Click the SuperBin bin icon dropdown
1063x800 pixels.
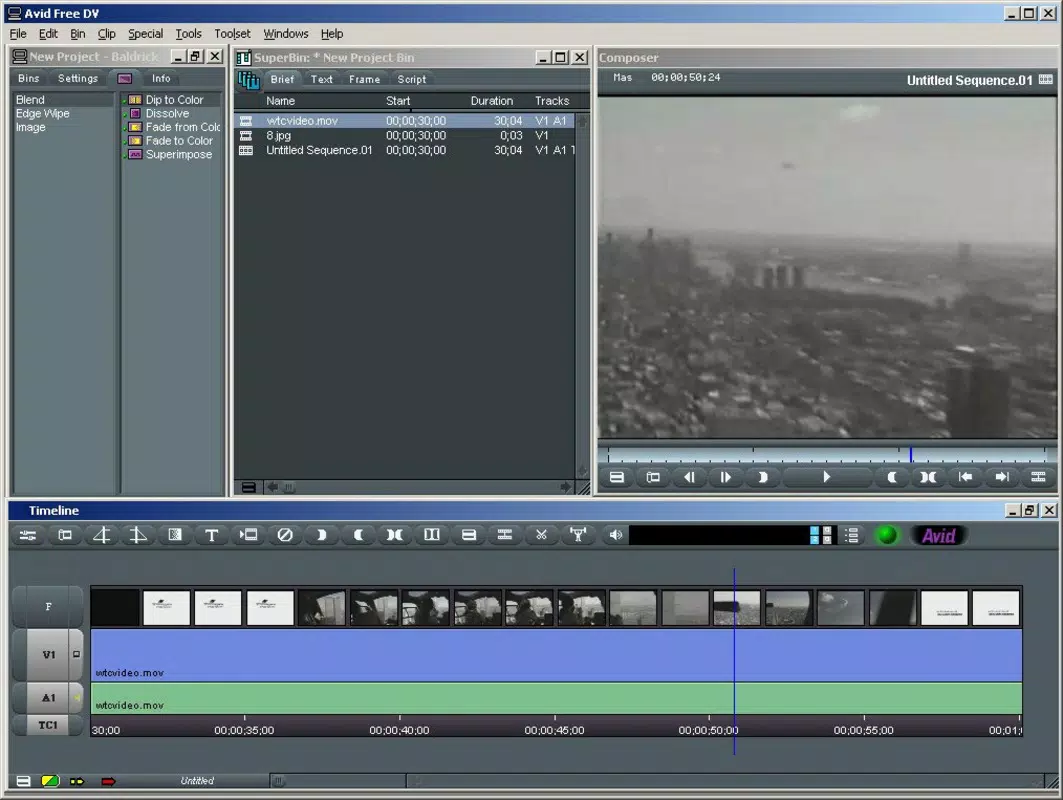point(248,81)
